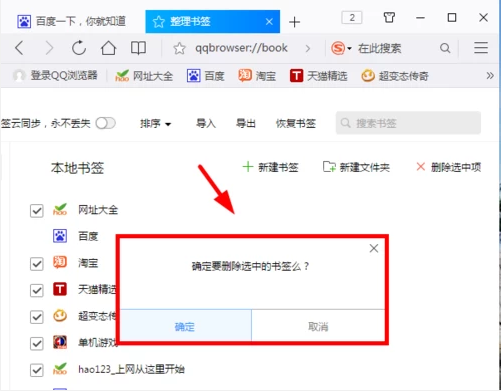Viewport: 501px width, 391px height.
Task: Click 导入 to import bookmarks
Action: (x=206, y=123)
